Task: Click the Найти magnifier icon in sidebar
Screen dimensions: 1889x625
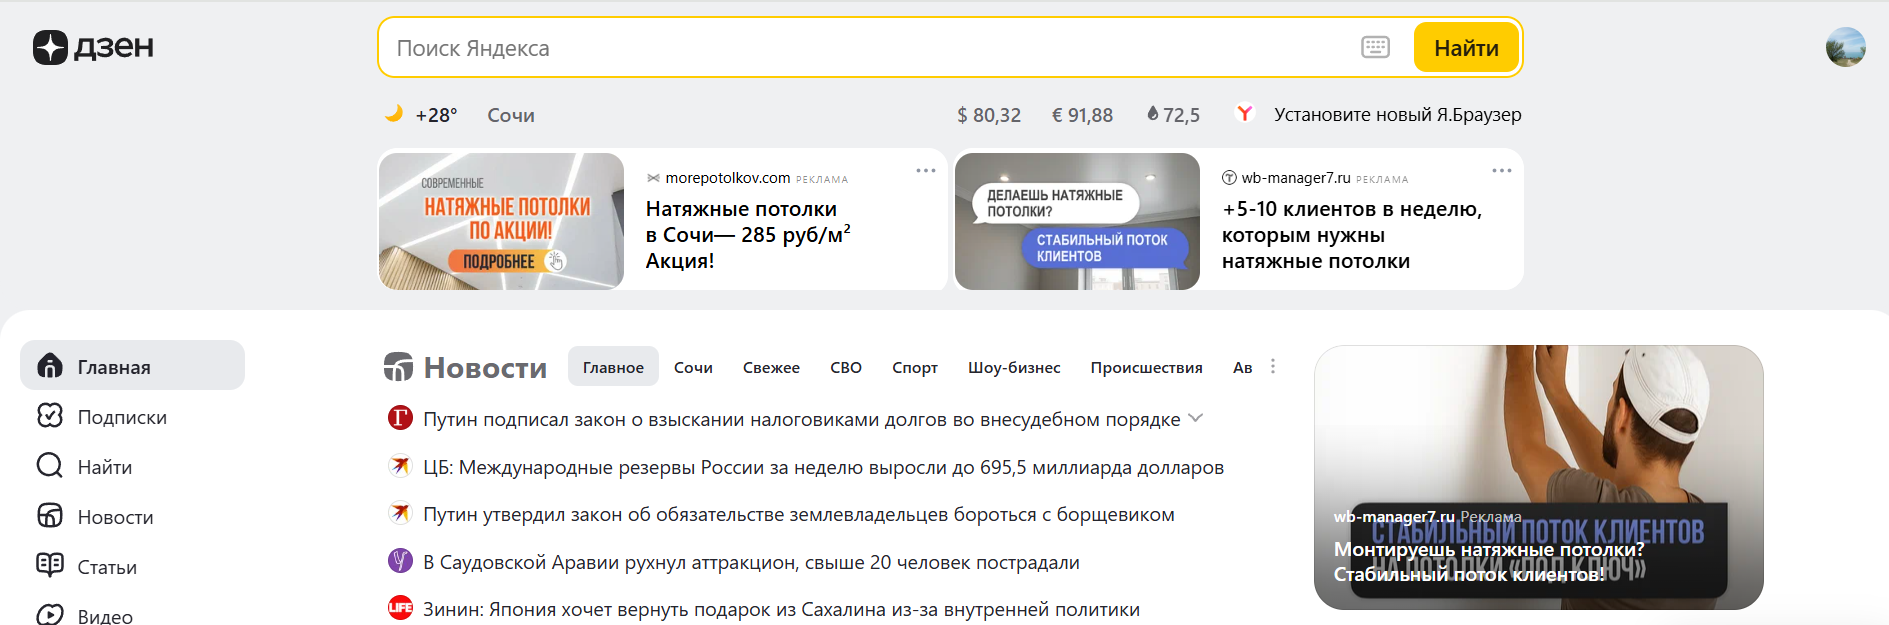Action: (x=50, y=466)
